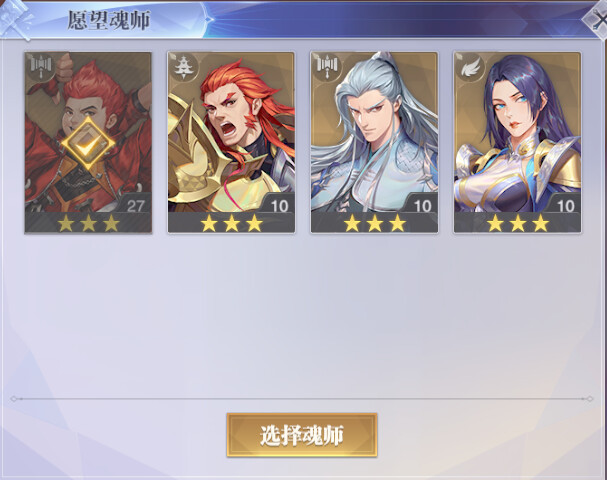Click level 10 badge on woman's card

pyautogui.click(x=564, y=206)
